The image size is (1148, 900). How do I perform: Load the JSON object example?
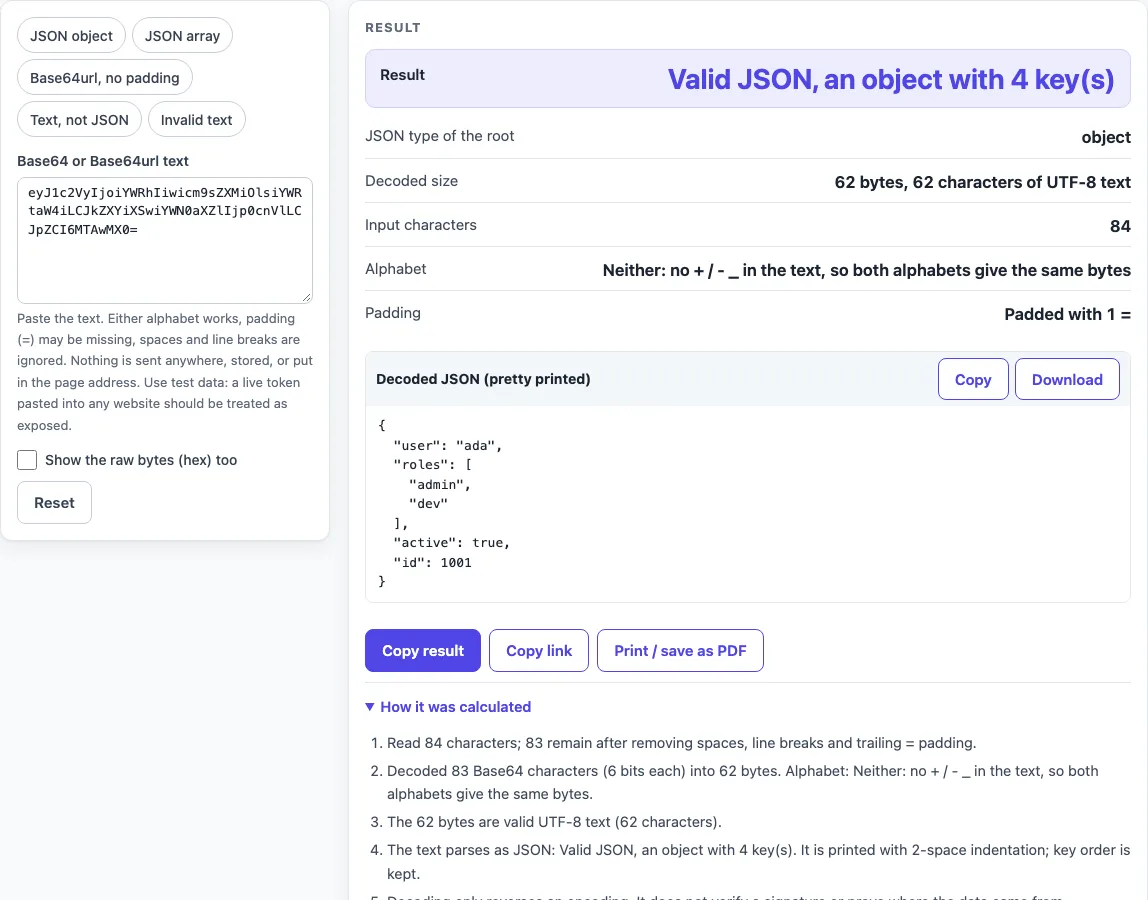(71, 36)
